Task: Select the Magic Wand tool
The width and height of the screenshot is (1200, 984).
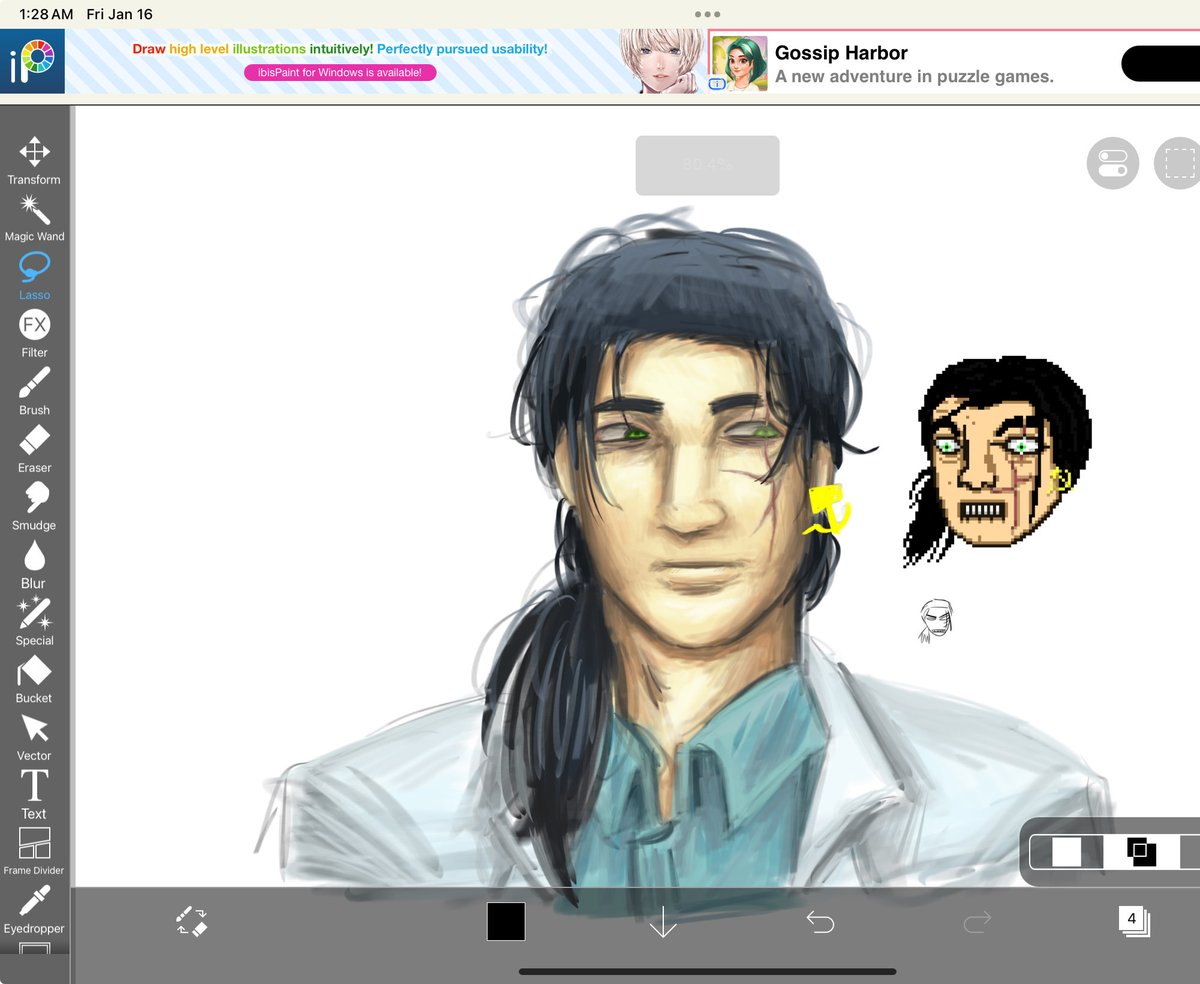Action: point(34,218)
